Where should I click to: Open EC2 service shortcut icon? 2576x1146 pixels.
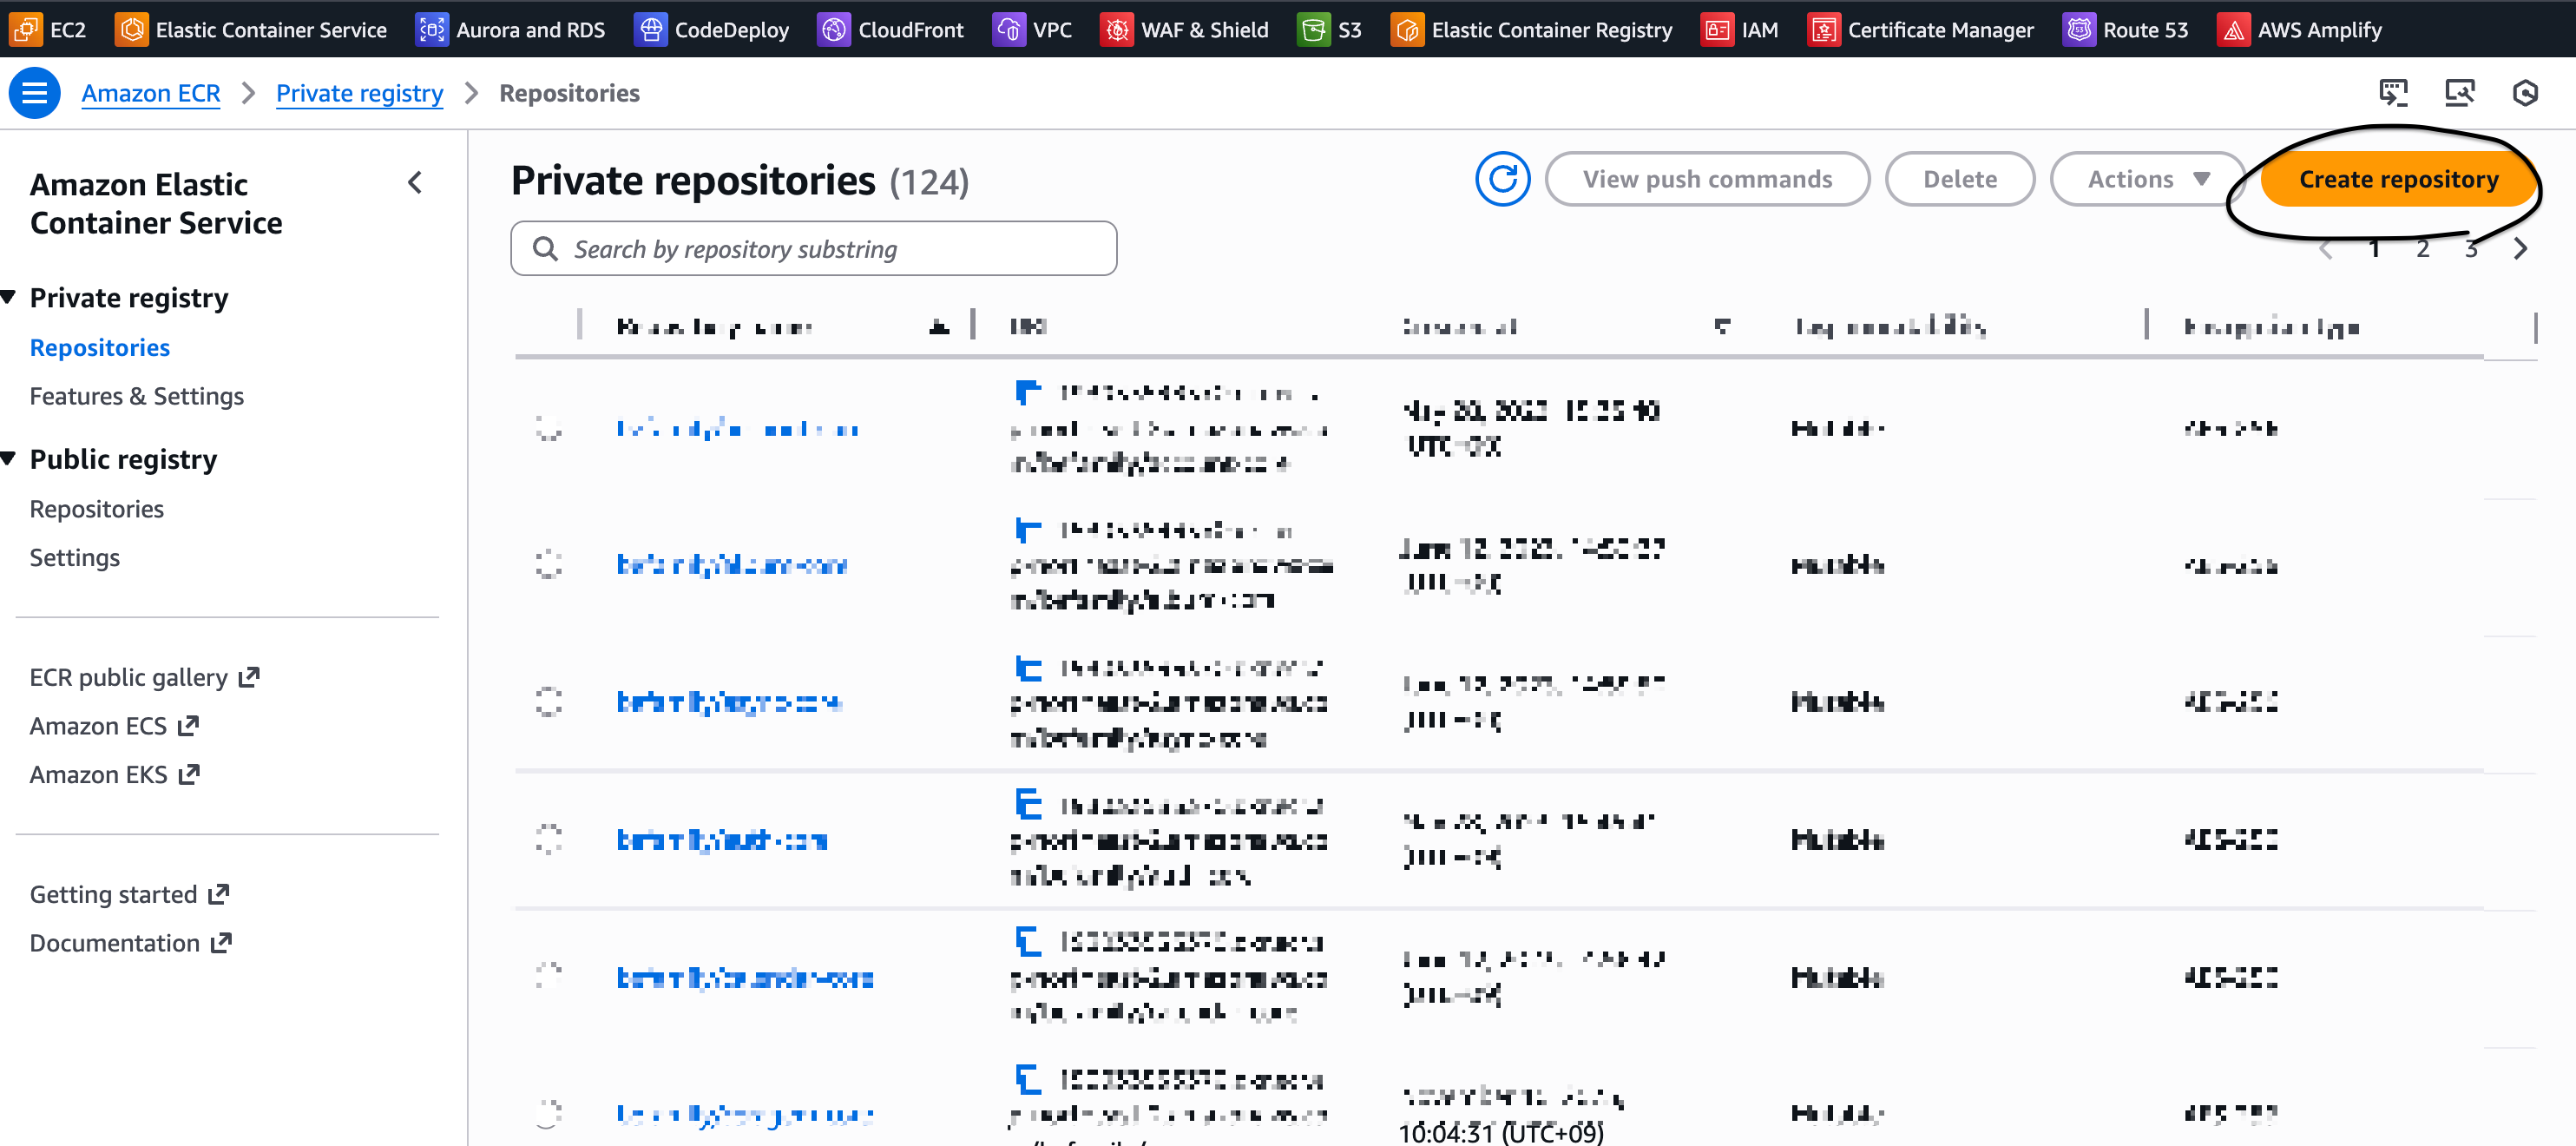(x=26, y=30)
